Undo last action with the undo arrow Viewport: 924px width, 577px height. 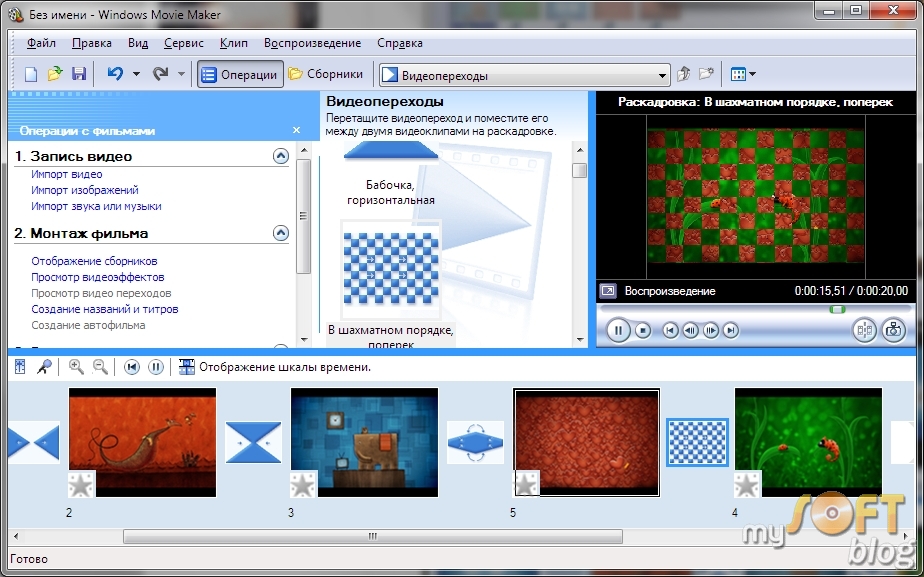pos(115,74)
